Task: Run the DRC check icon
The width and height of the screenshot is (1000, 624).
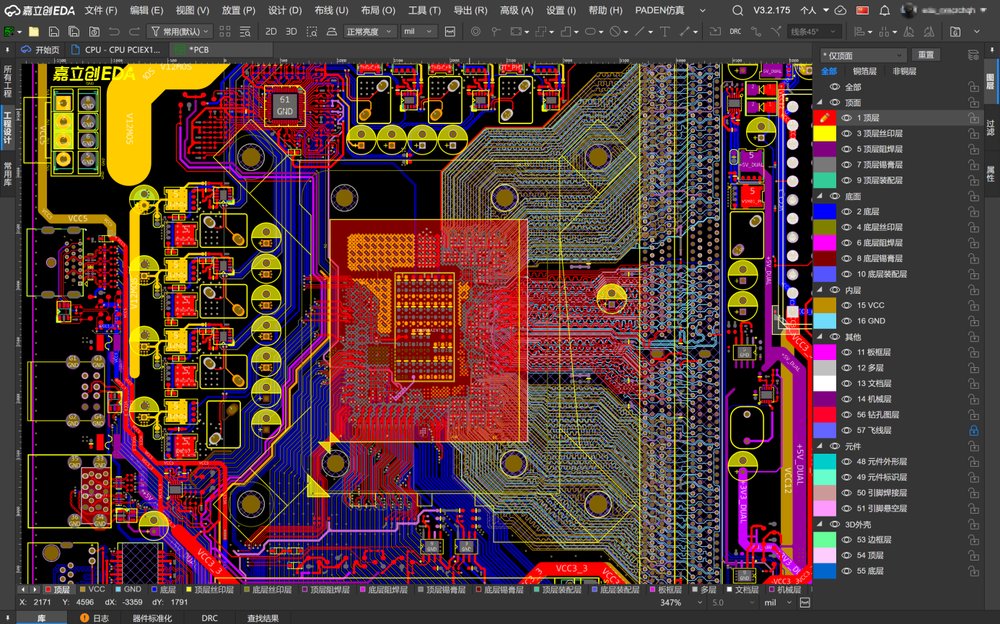Action: tap(735, 31)
